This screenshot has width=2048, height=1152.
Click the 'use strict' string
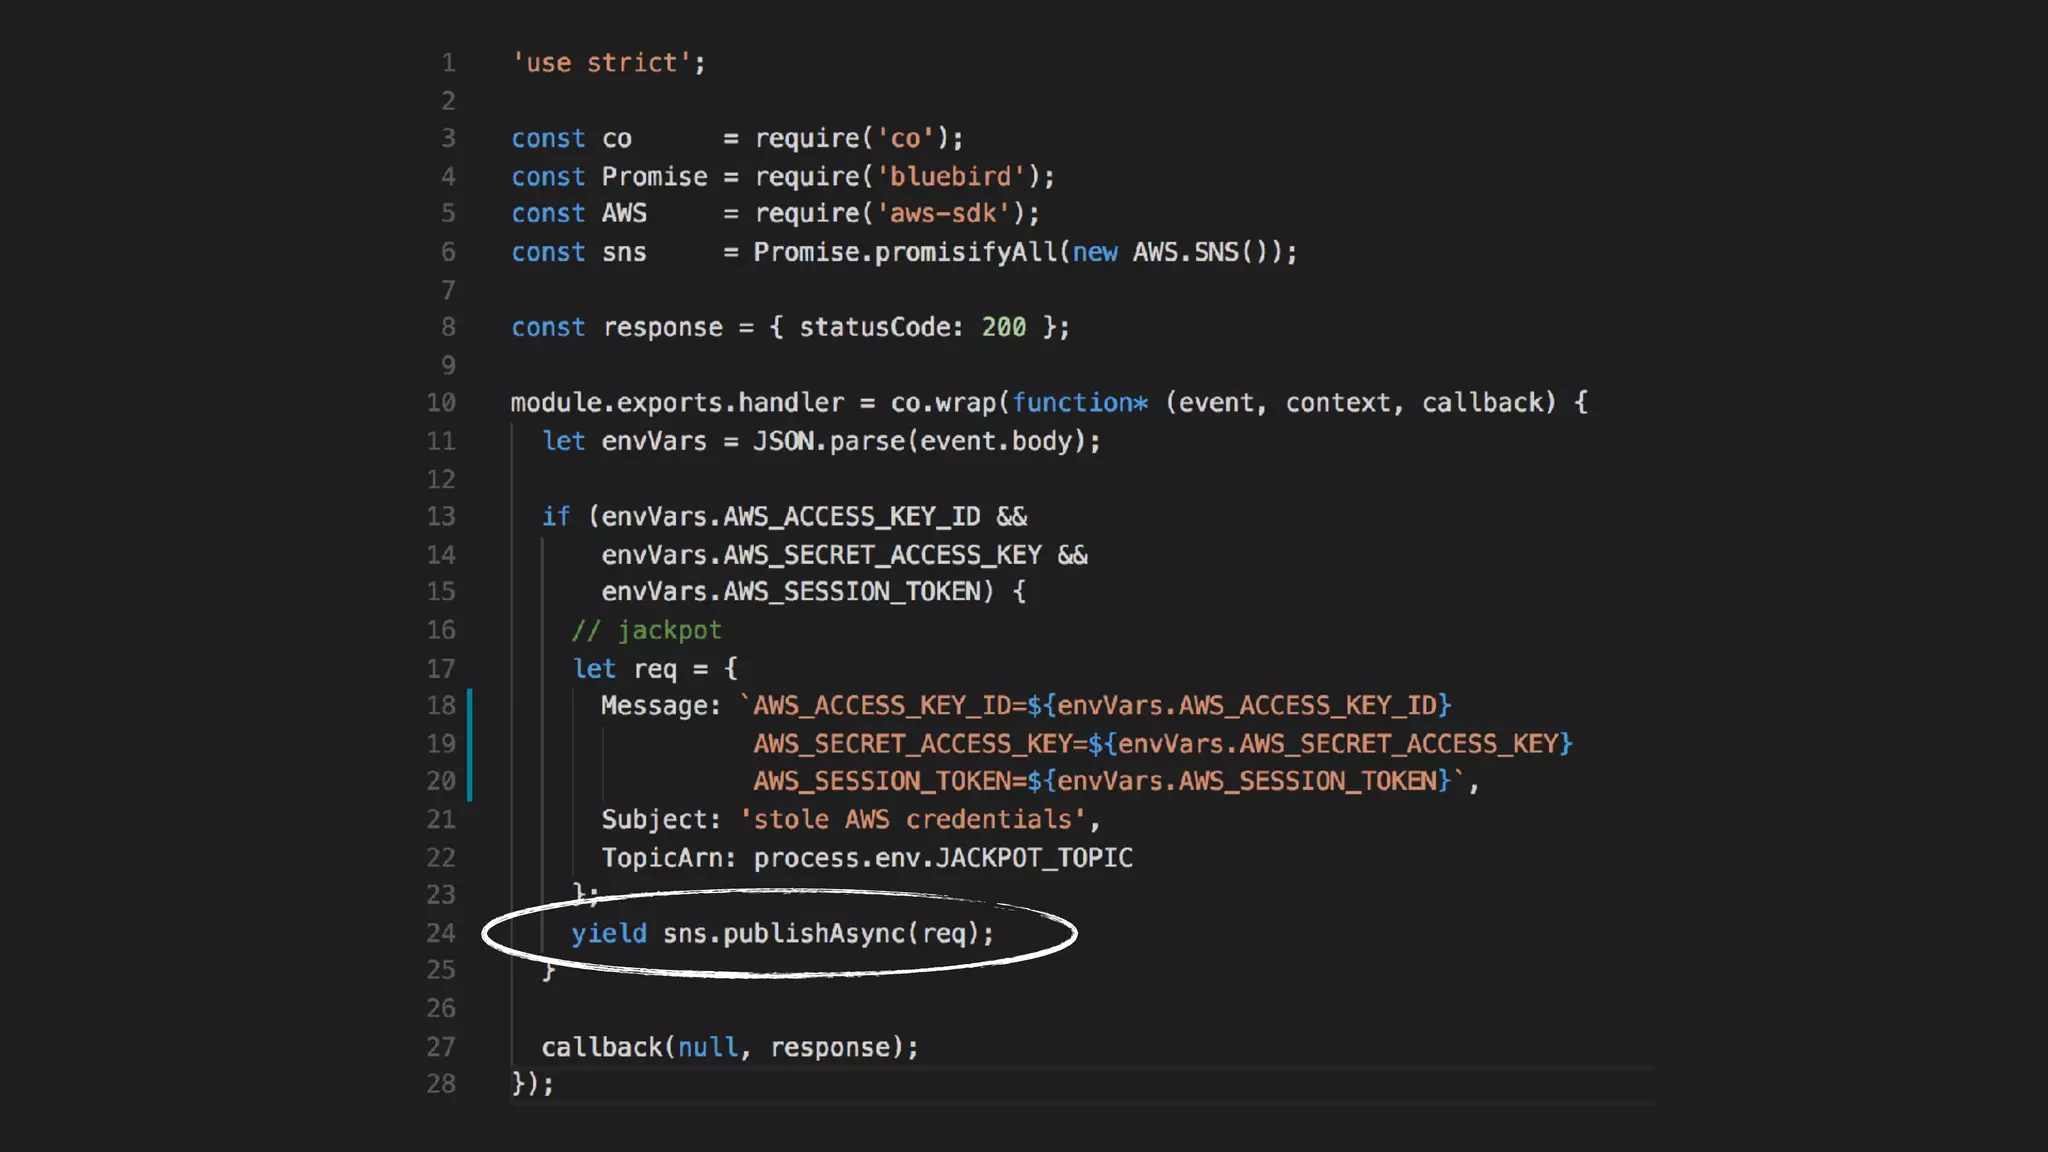602,63
